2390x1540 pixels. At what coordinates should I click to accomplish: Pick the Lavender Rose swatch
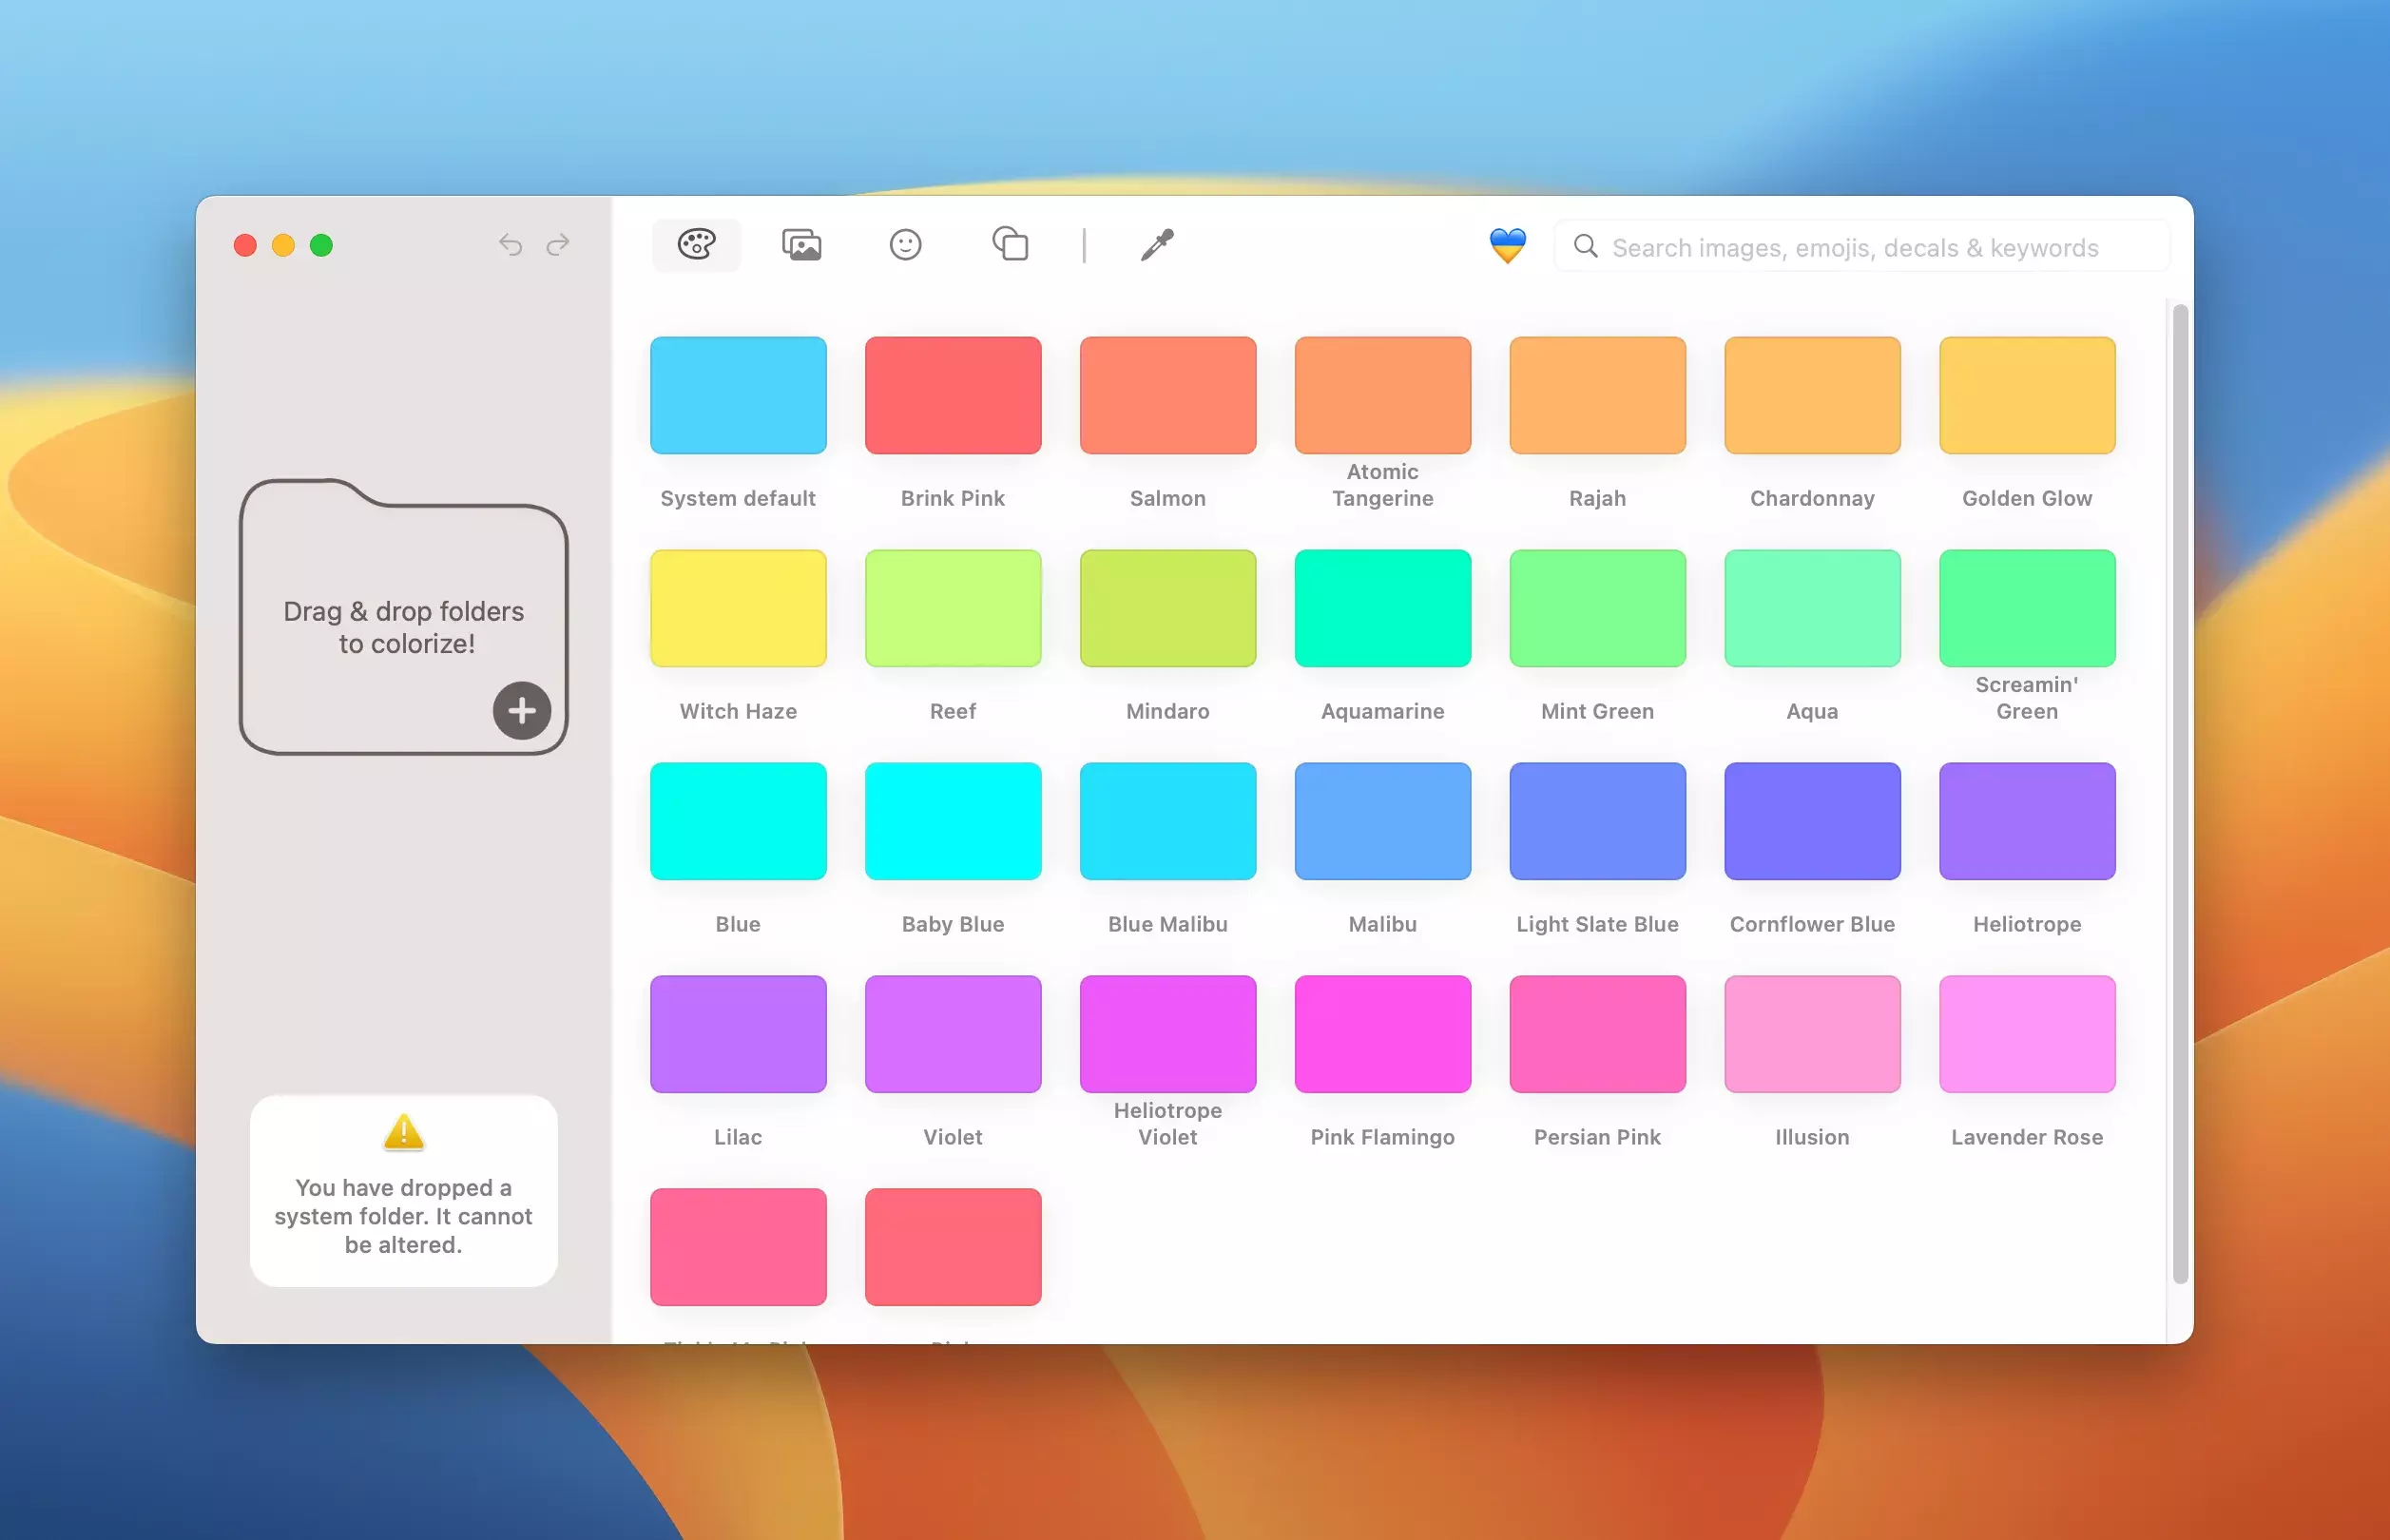pyautogui.click(x=2026, y=1034)
